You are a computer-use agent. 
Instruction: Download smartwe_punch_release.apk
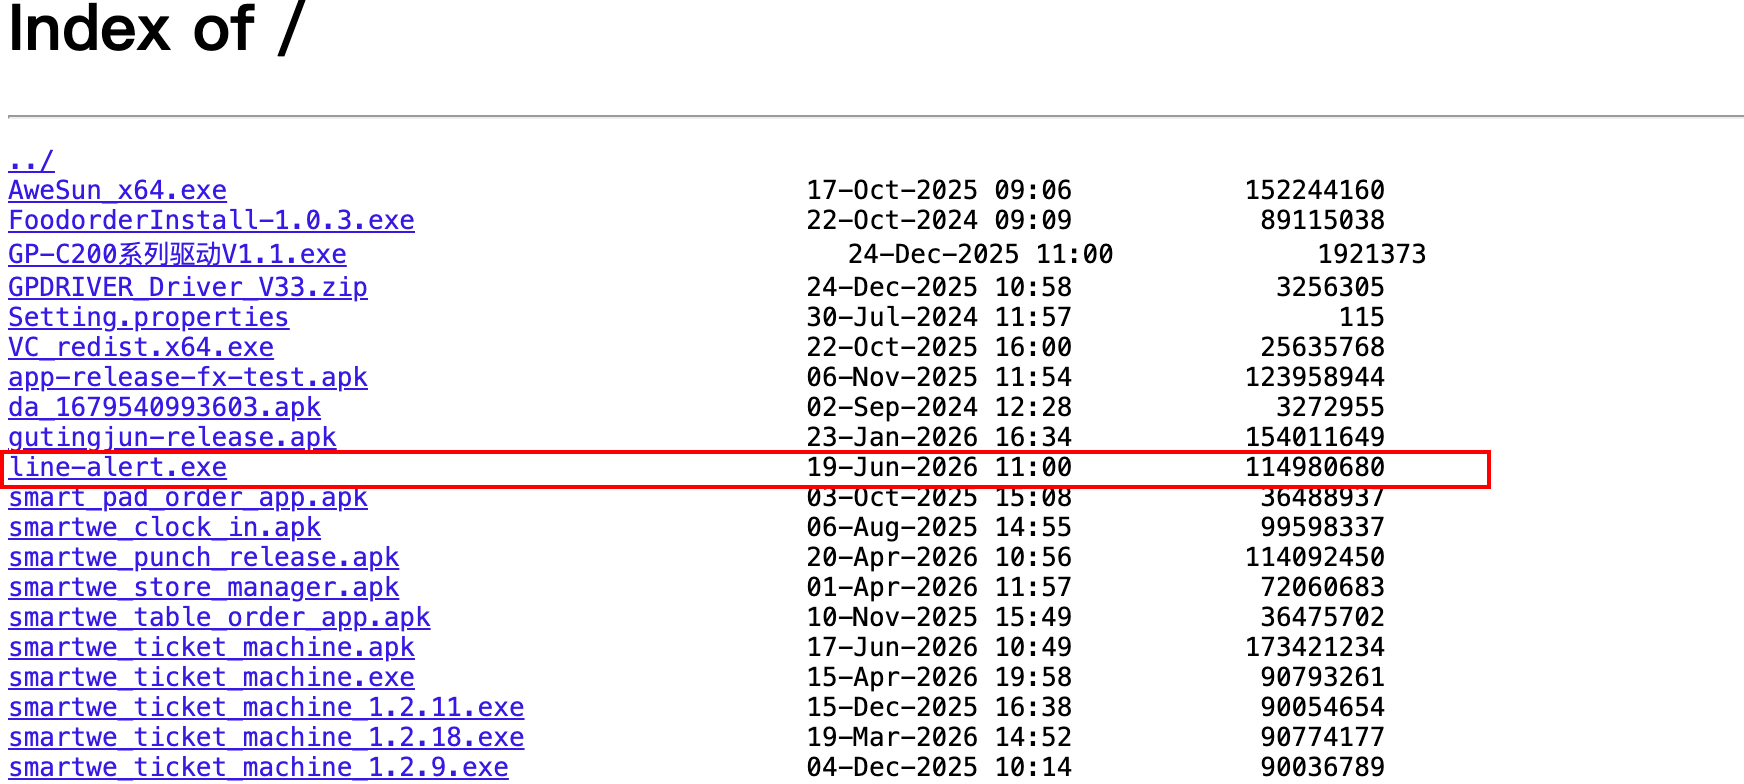click(203, 557)
